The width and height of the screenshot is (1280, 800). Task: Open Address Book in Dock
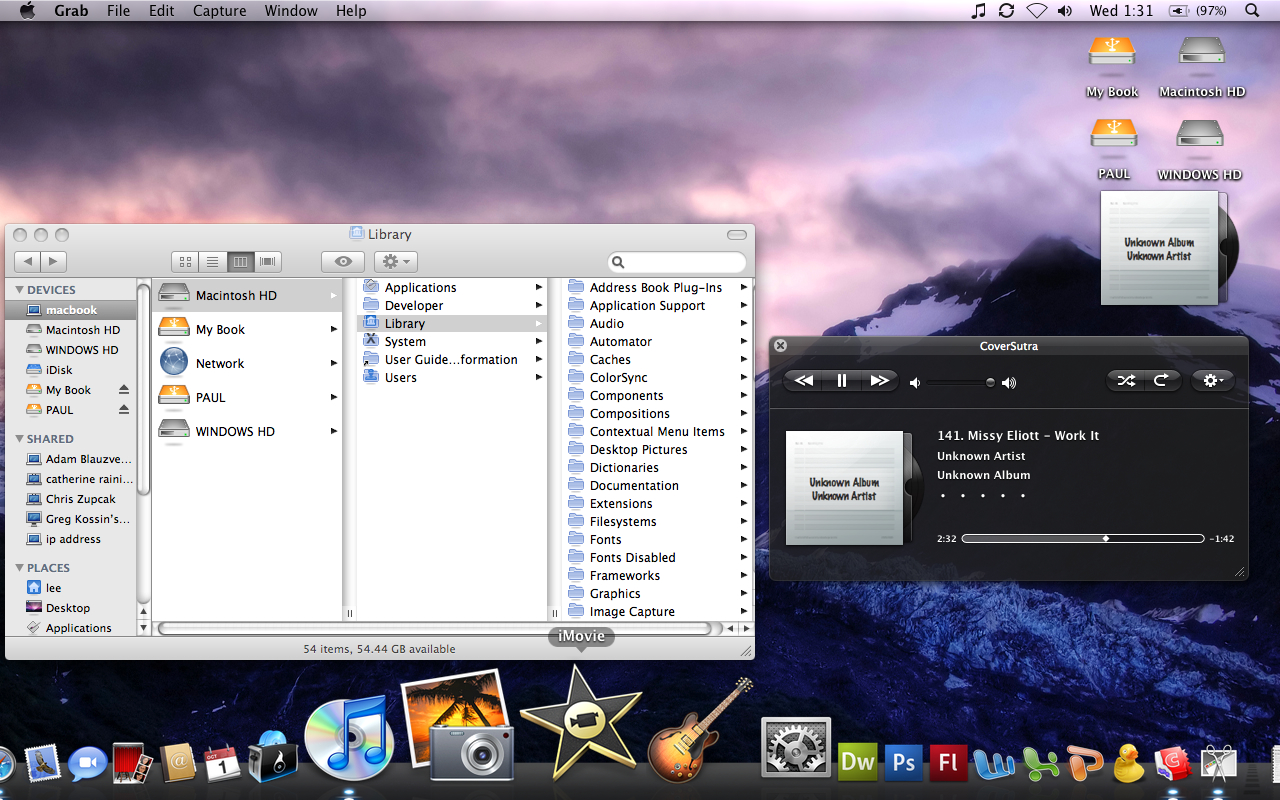coord(177,764)
